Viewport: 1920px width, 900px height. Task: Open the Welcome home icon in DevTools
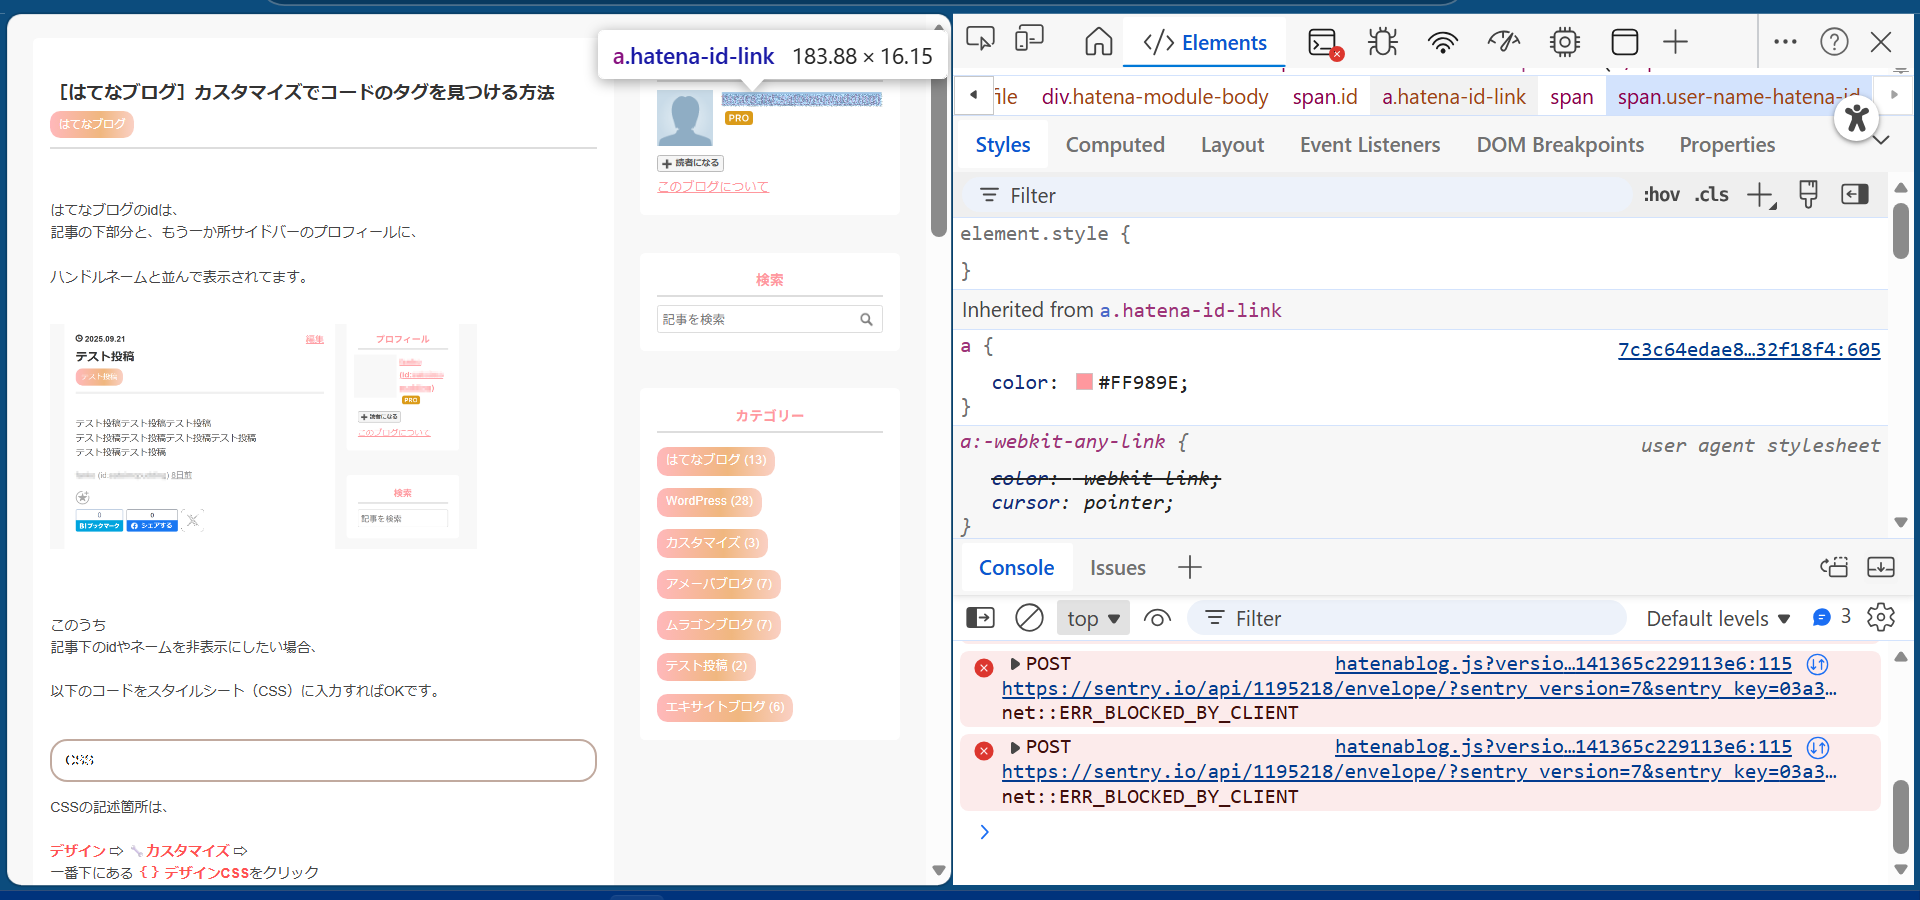[1098, 42]
